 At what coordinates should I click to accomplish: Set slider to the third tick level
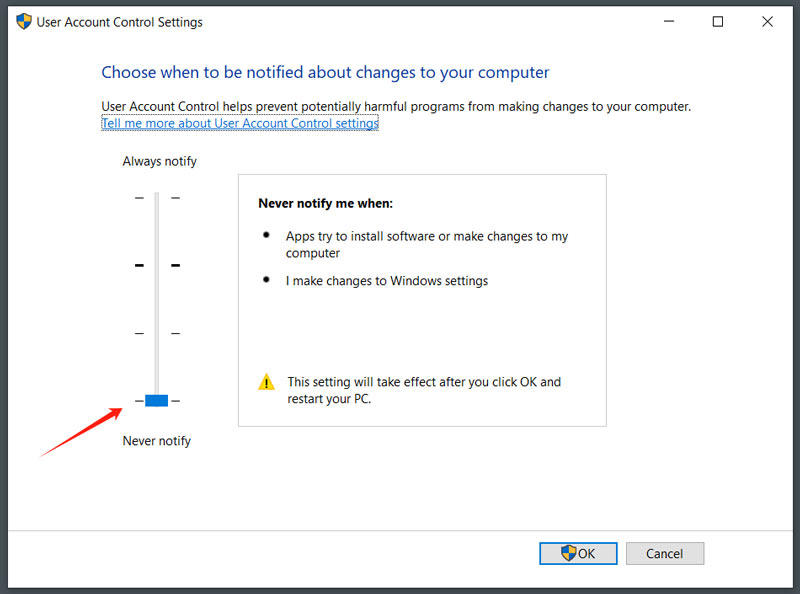(157, 333)
